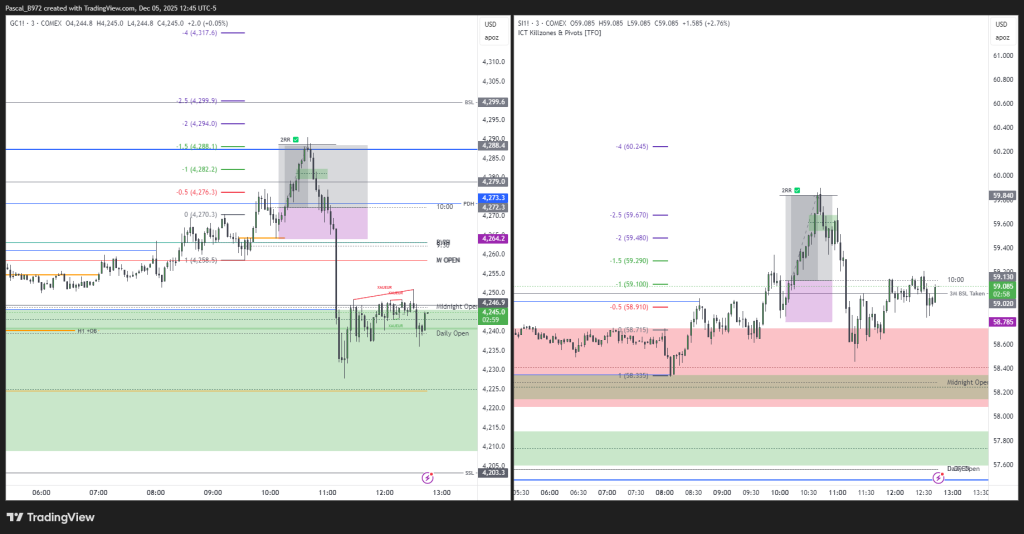1024x534 pixels.
Task: Click the green 2RR checkmark on silver chart
Action: (797, 189)
